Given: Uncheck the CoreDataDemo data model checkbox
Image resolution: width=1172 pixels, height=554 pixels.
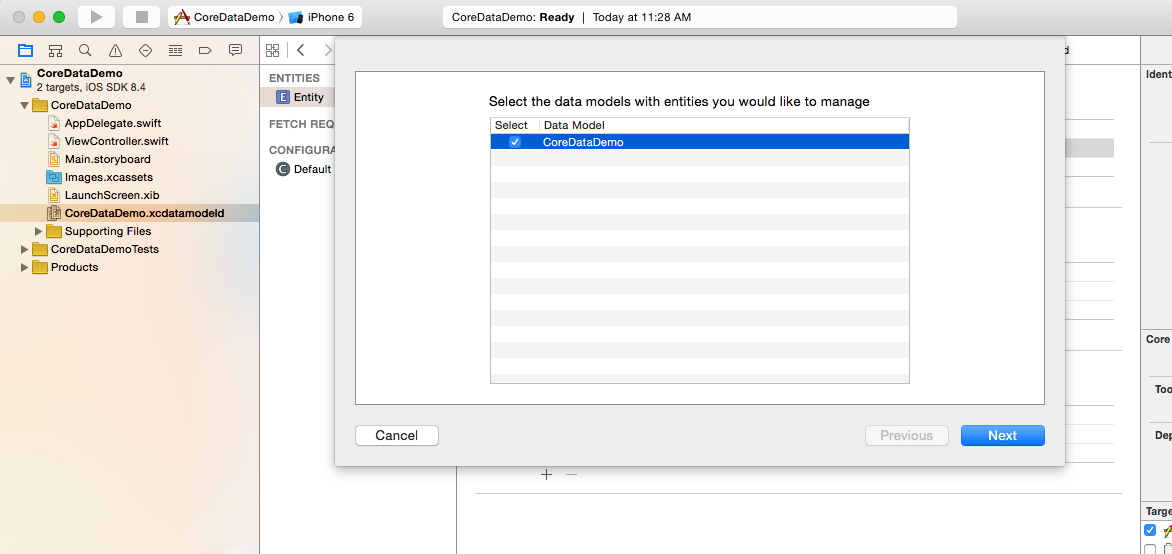Looking at the screenshot, I should [515, 142].
